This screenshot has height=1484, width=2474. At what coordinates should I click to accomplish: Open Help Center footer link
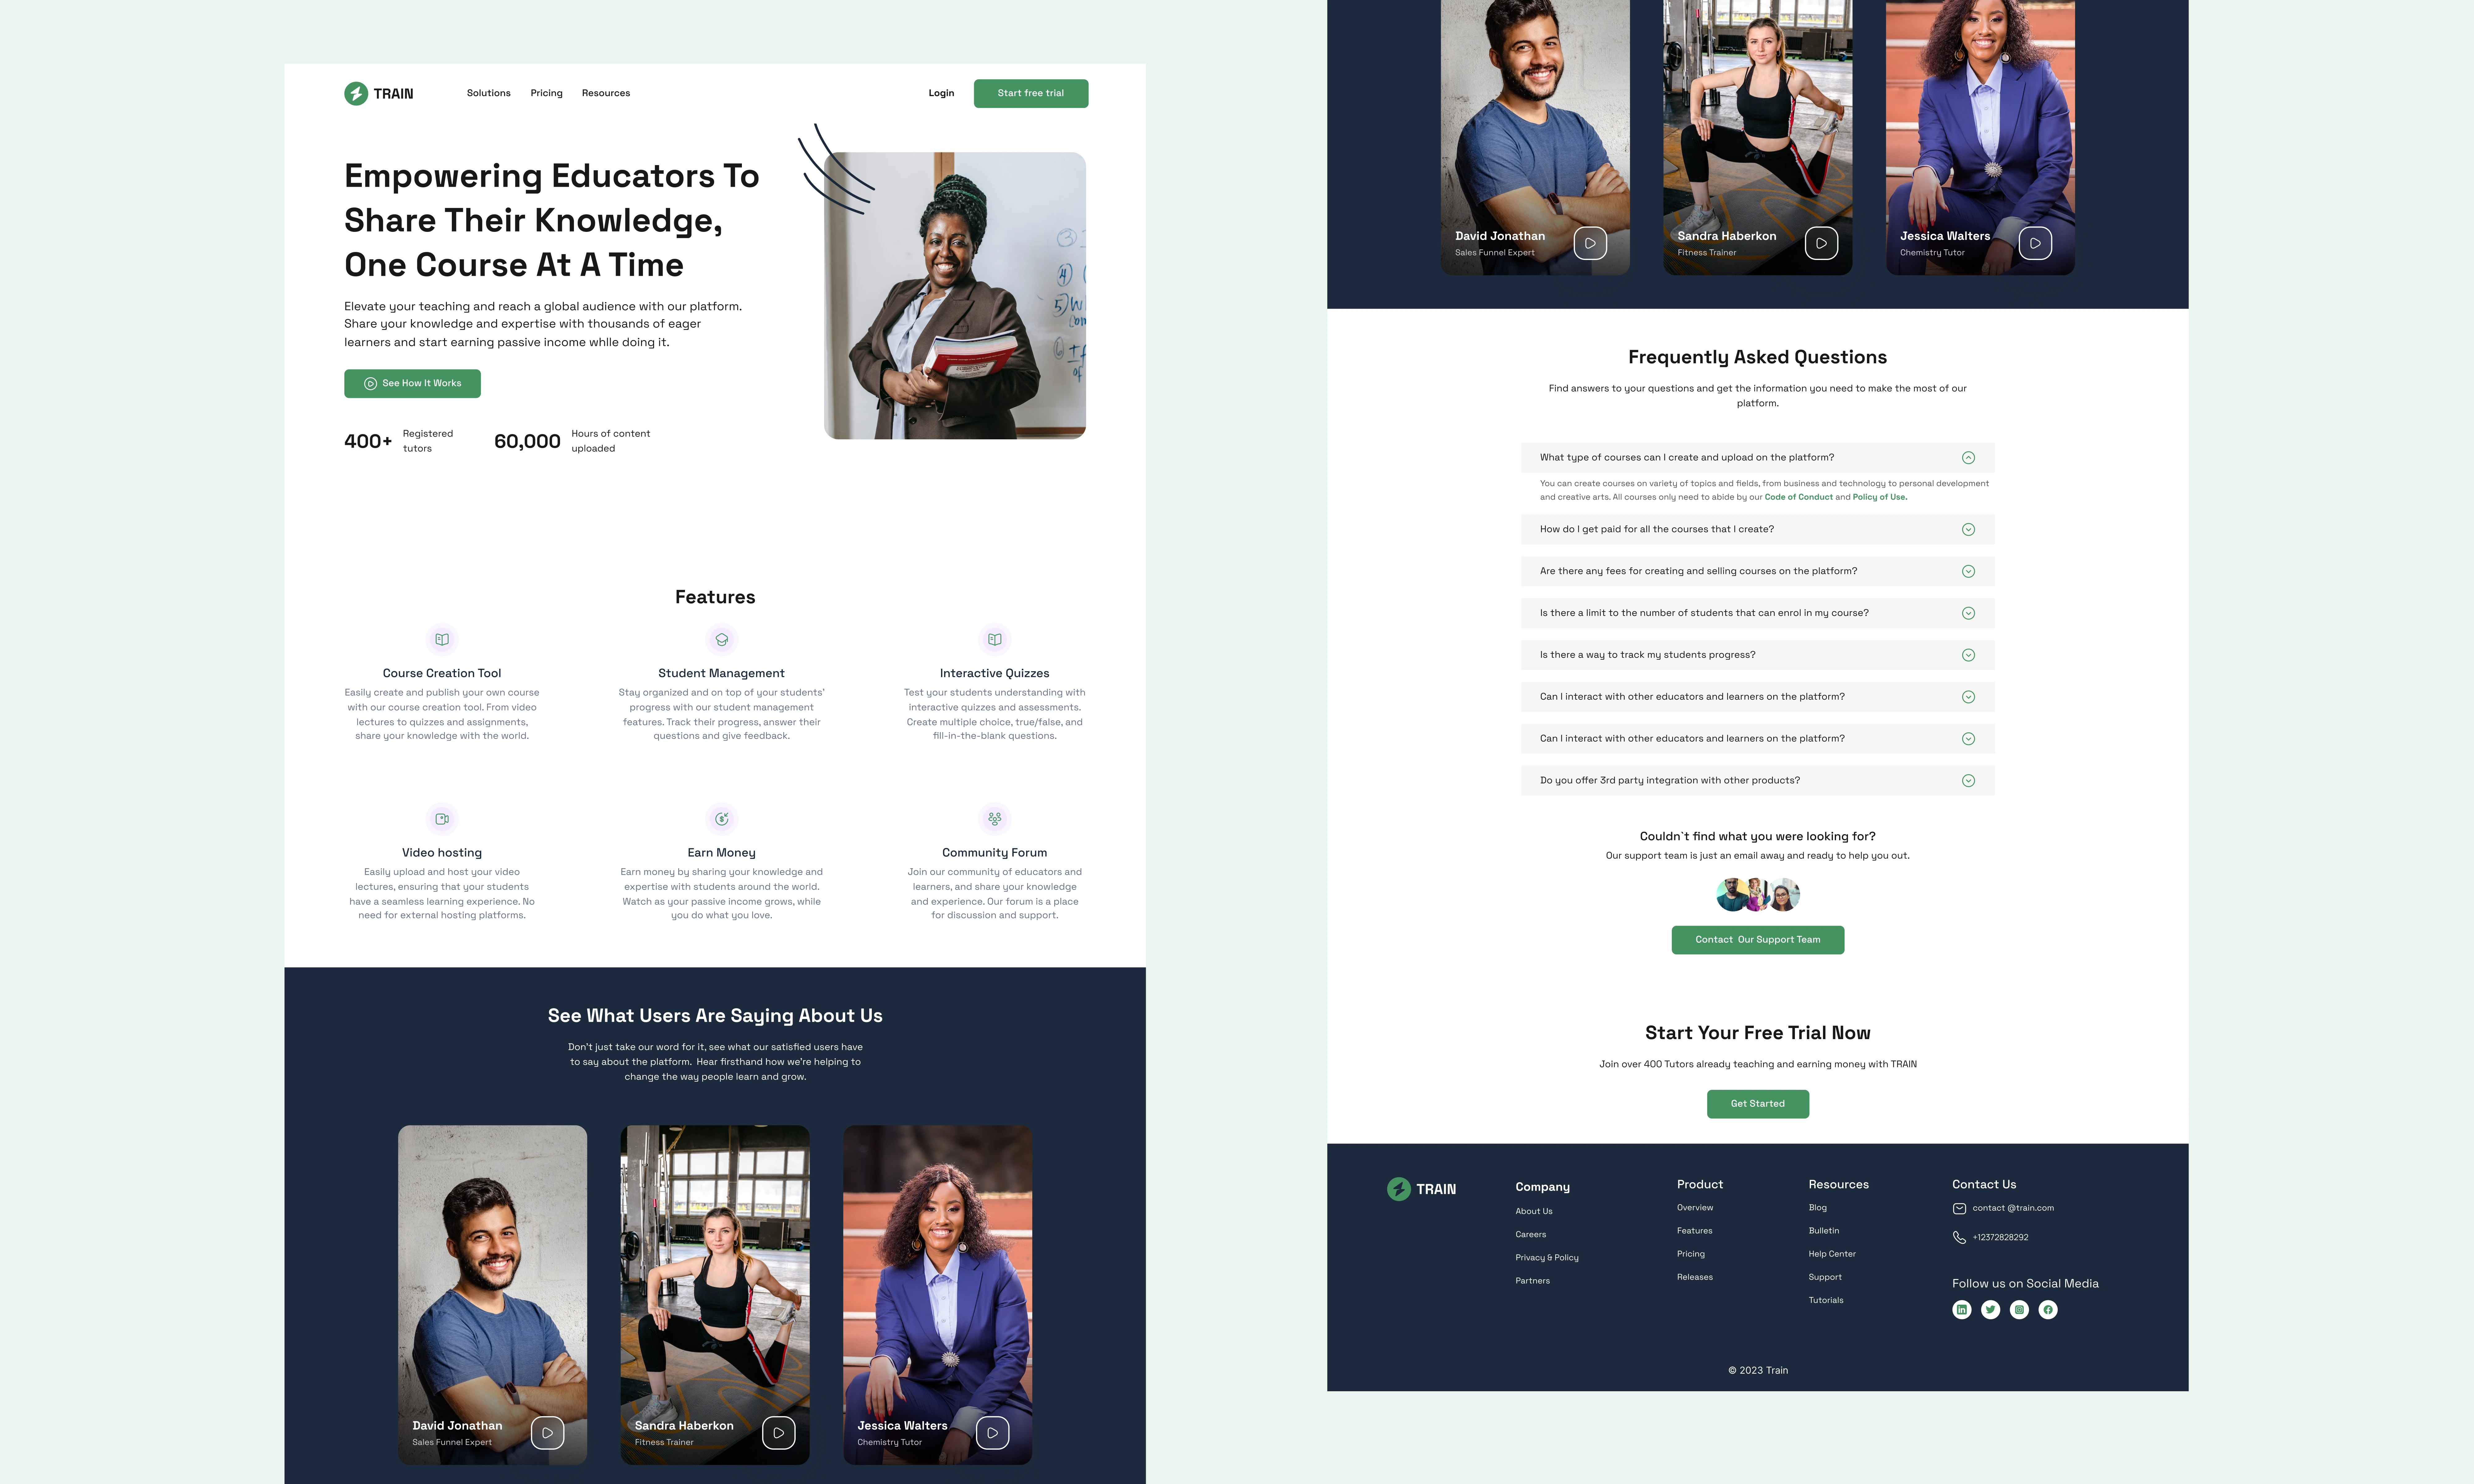coord(1832,1254)
